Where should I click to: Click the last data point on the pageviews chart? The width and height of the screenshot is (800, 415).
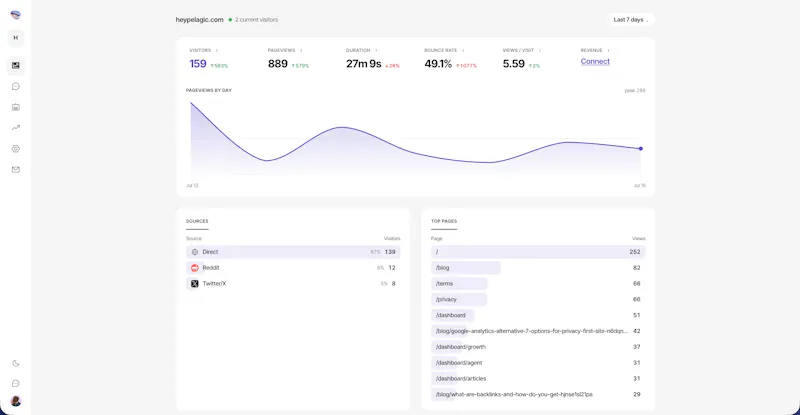tap(641, 149)
